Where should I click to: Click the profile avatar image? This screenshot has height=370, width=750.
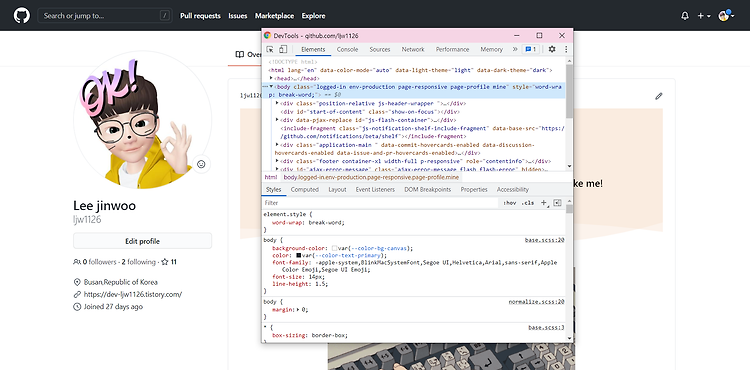point(142,120)
